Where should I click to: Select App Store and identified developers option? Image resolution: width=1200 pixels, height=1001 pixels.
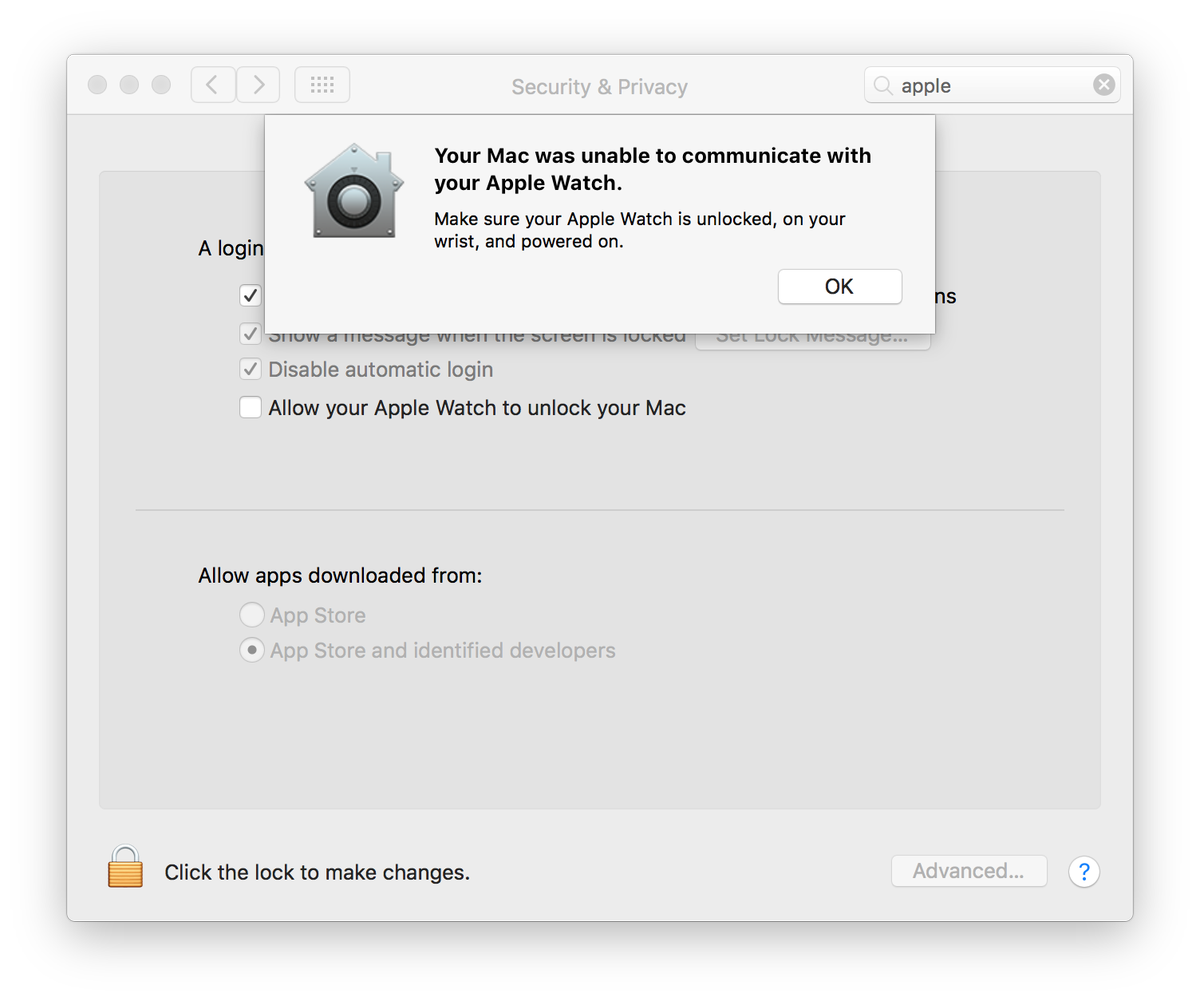[252, 650]
